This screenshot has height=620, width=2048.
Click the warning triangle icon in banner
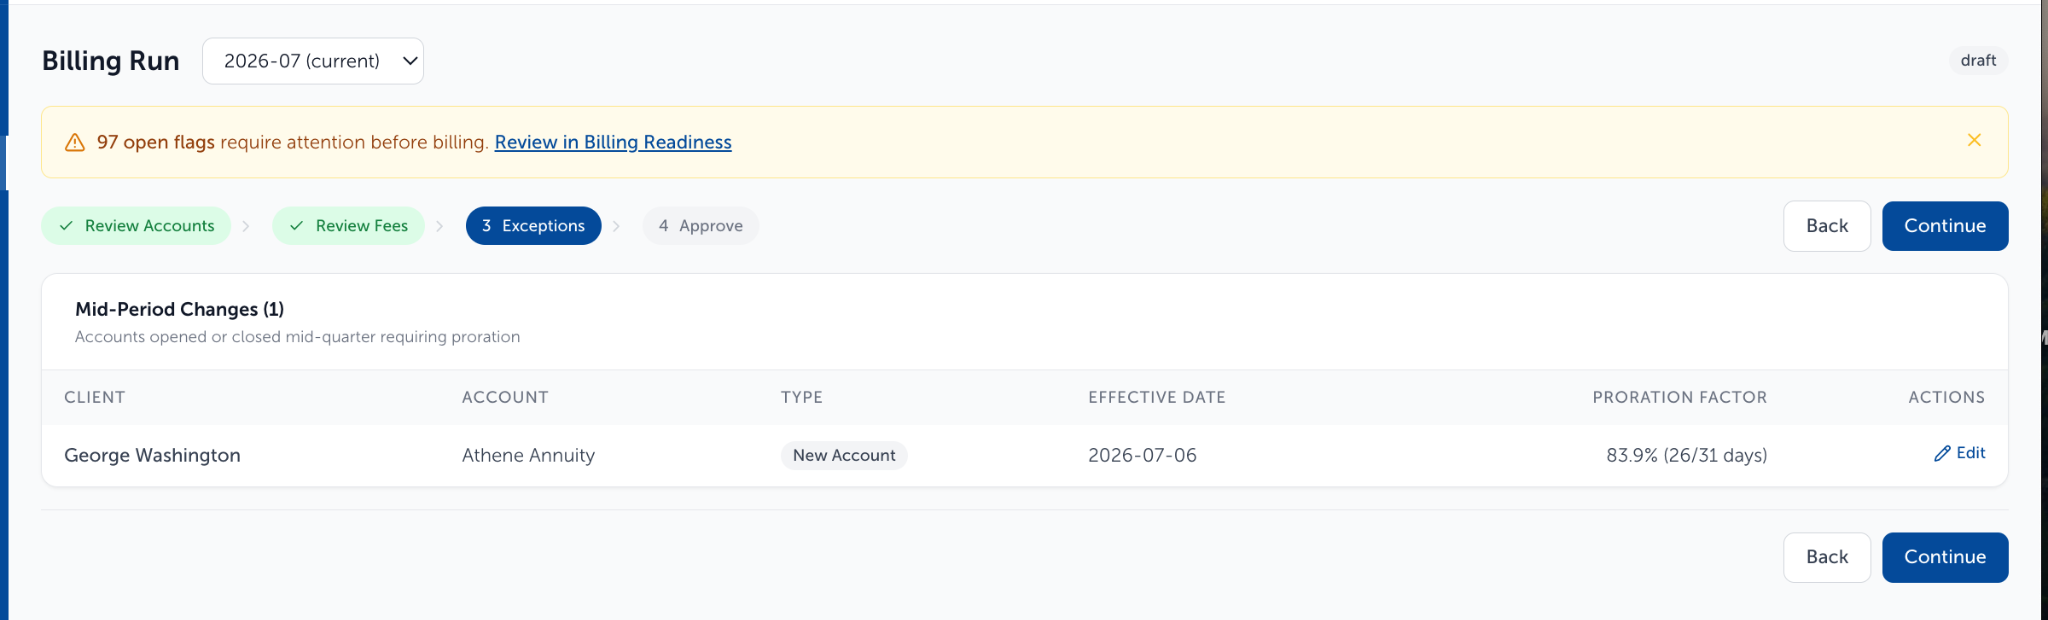[x=75, y=143]
